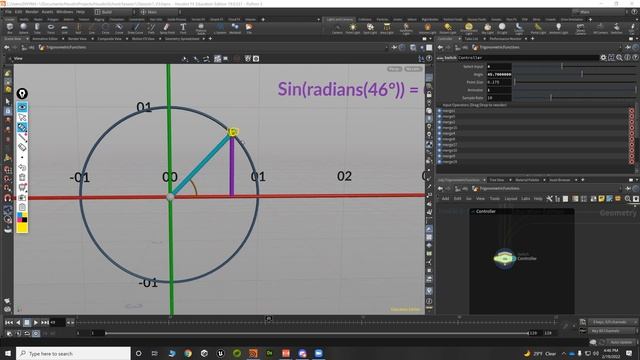The width and height of the screenshot is (640, 360).
Task: Select the Draw Curve shelf tool
Action: point(136,29)
